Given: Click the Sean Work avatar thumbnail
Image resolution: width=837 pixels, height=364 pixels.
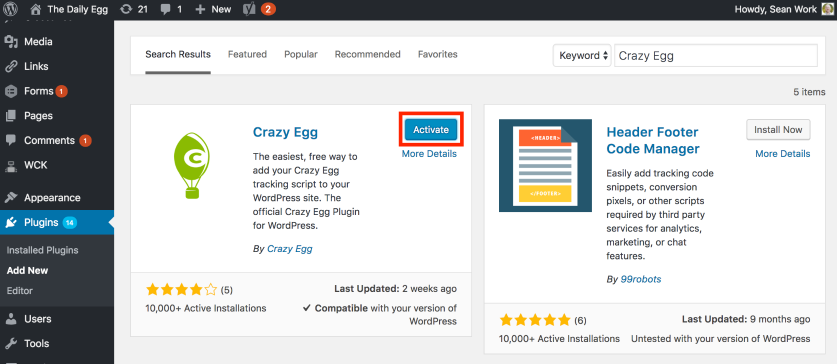Looking at the screenshot, I should point(827,9).
